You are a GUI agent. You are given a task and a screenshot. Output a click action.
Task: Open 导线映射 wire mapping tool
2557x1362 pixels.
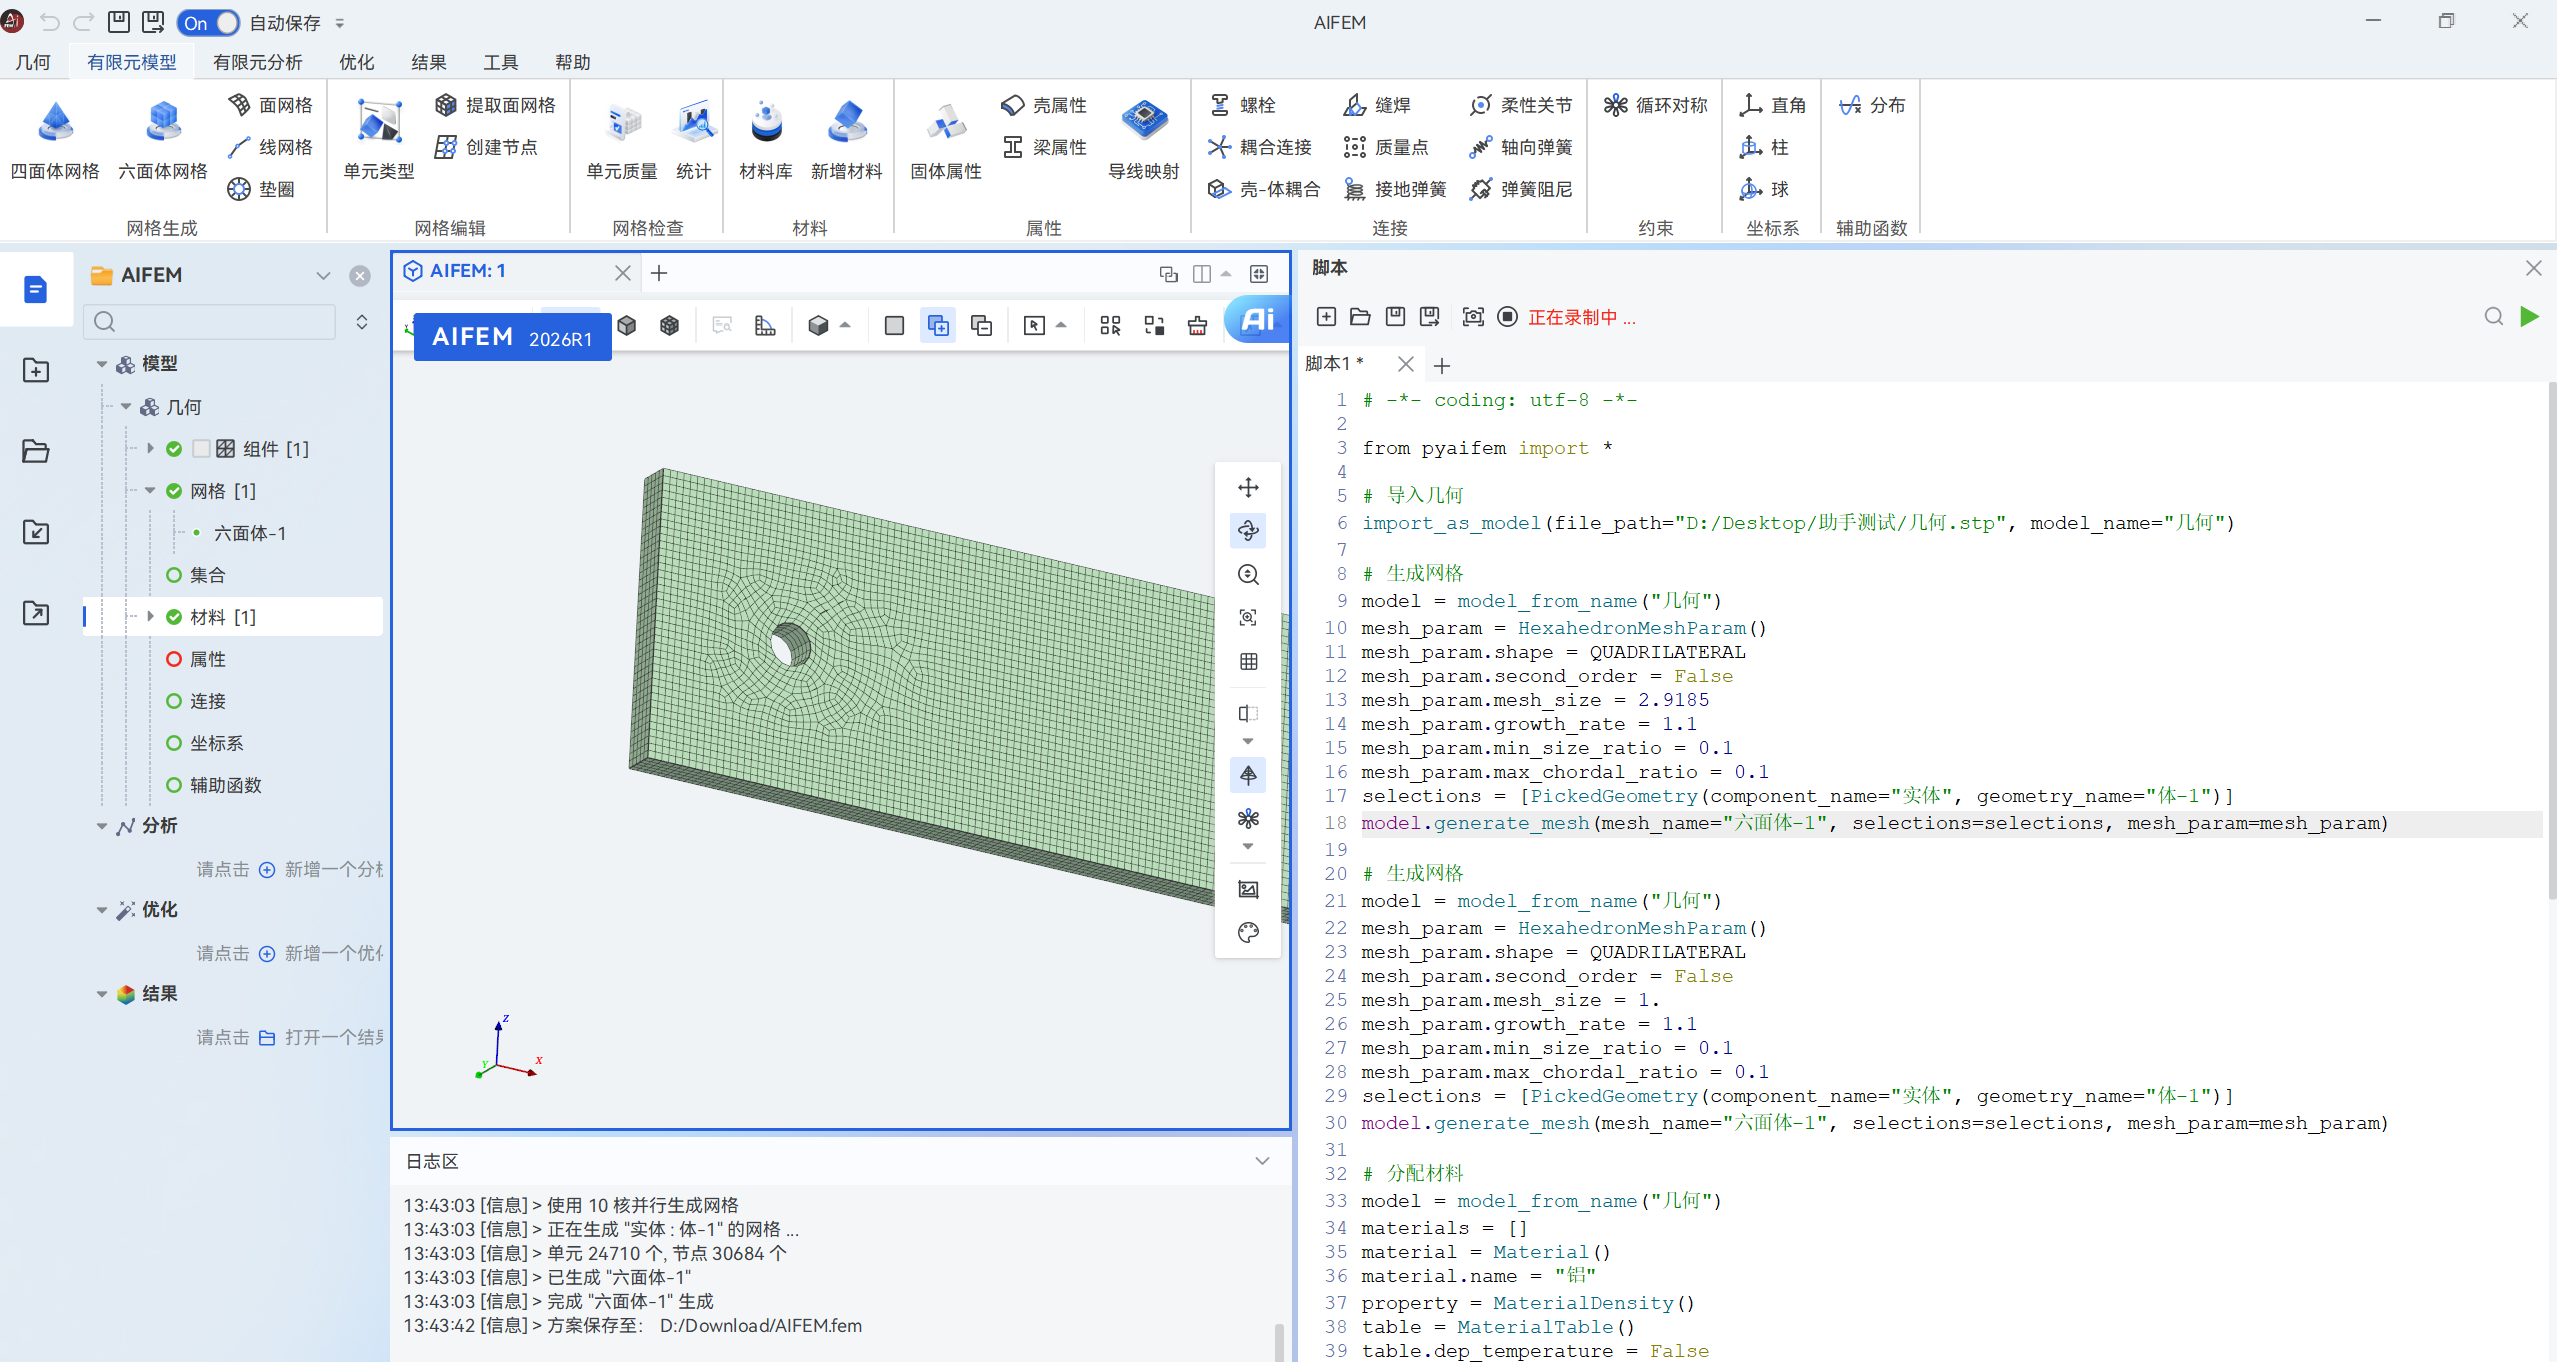[1144, 140]
